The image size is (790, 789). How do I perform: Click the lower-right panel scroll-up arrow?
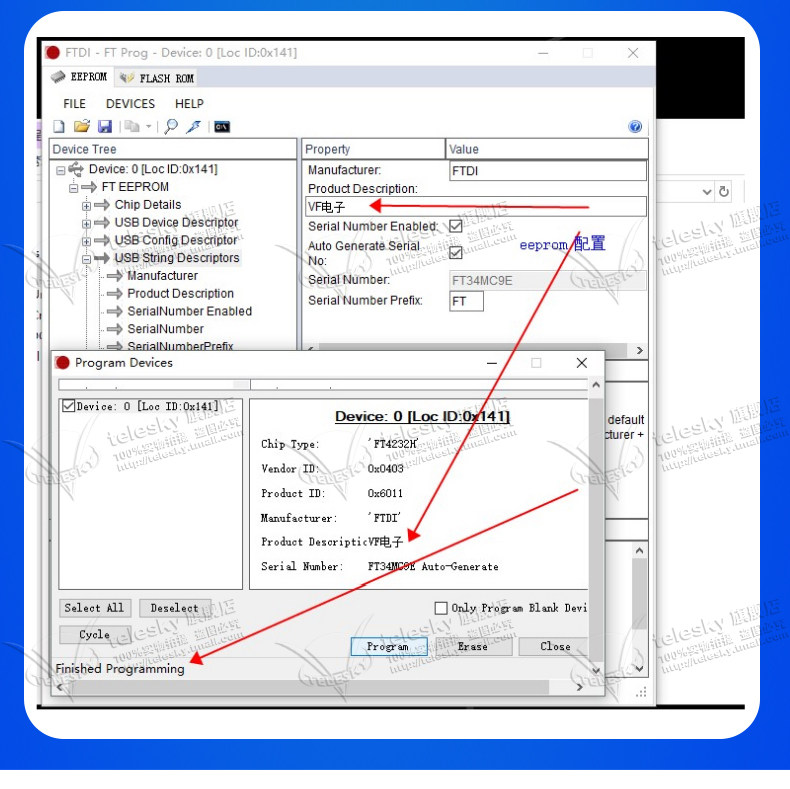point(639,551)
